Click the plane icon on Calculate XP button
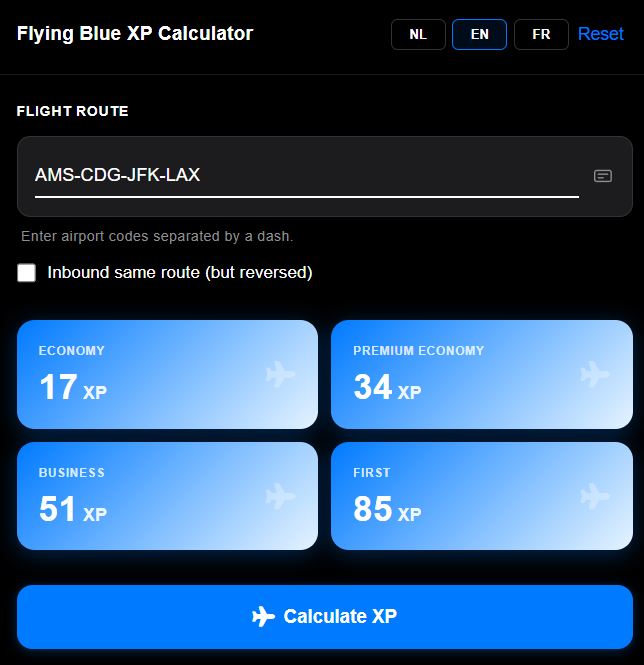 click(263, 616)
